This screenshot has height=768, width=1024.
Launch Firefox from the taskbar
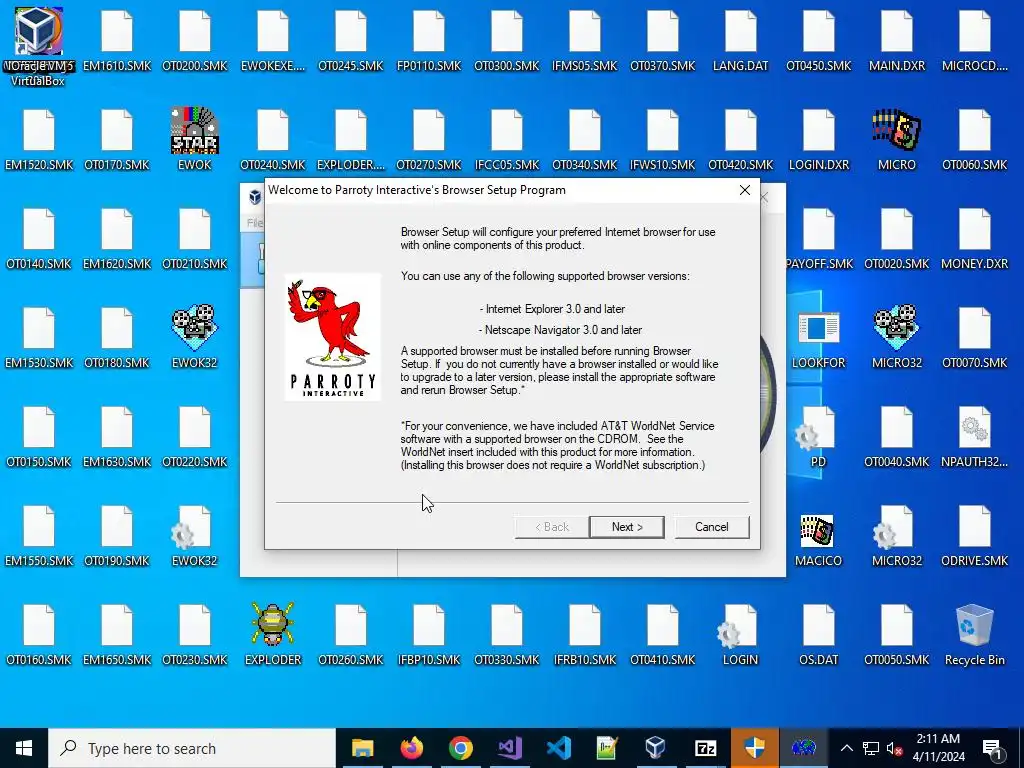coord(411,748)
